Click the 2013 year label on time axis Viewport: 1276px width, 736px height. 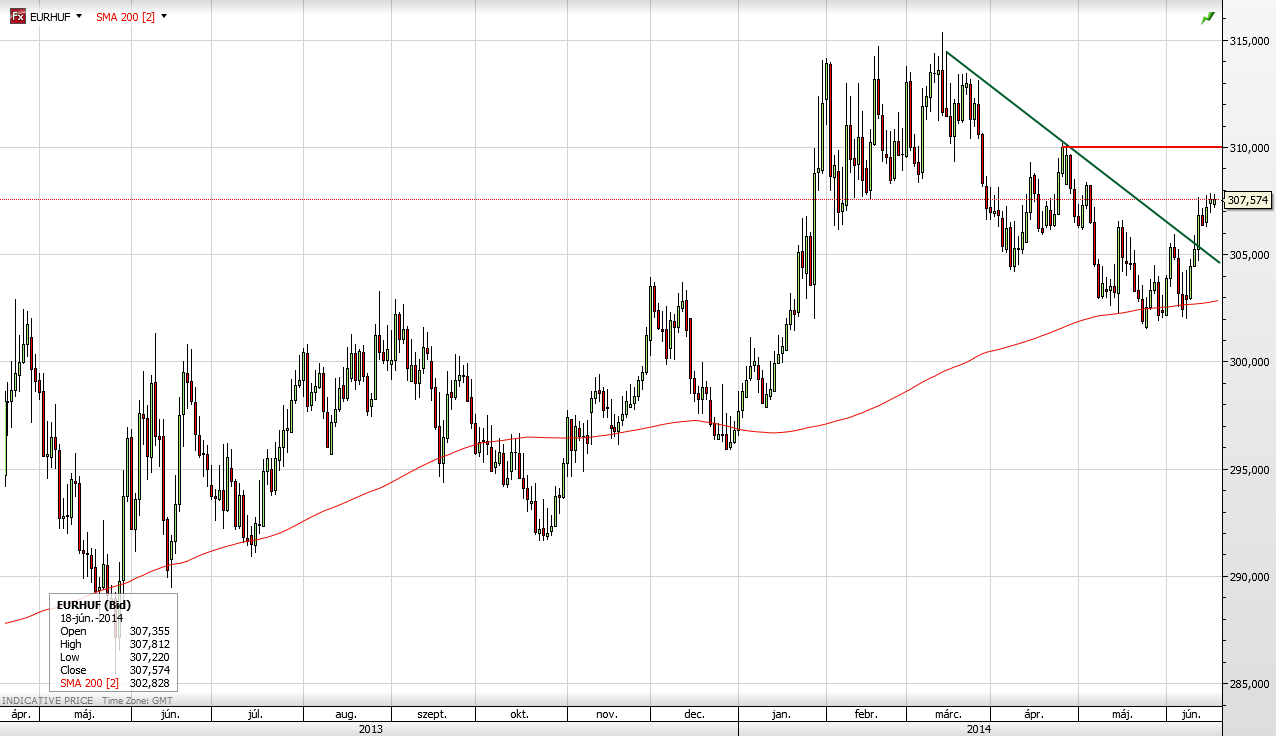[x=369, y=729]
